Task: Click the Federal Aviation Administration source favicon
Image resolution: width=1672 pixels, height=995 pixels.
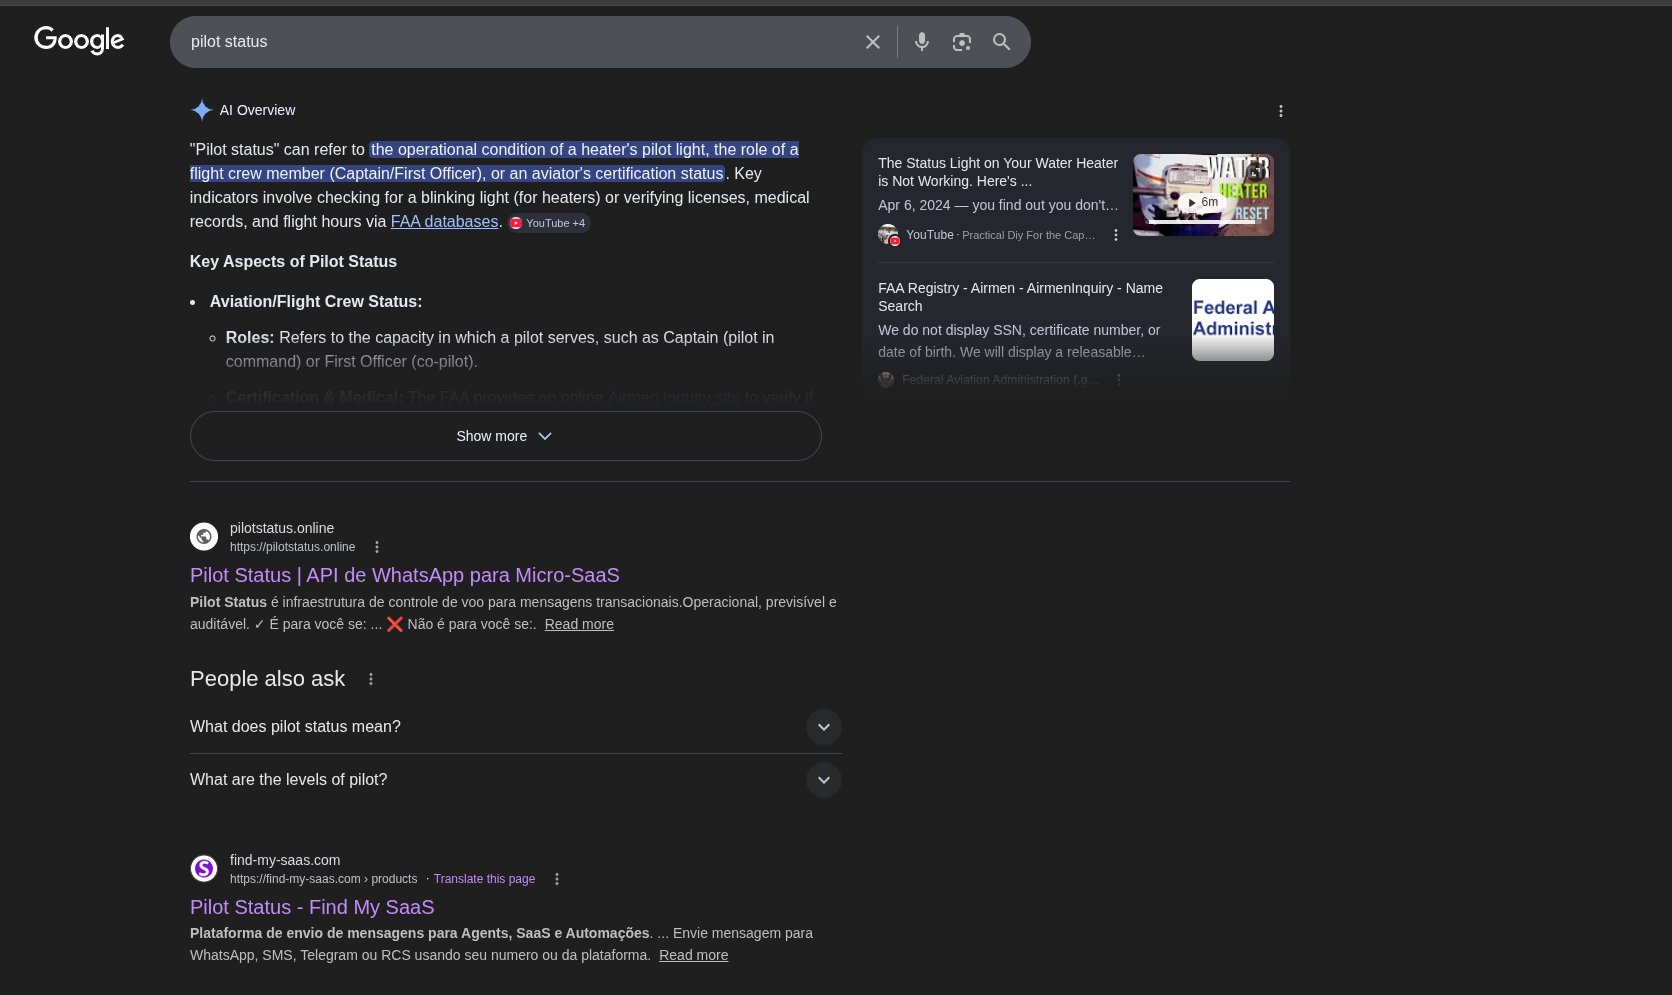Action: pos(886,380)
